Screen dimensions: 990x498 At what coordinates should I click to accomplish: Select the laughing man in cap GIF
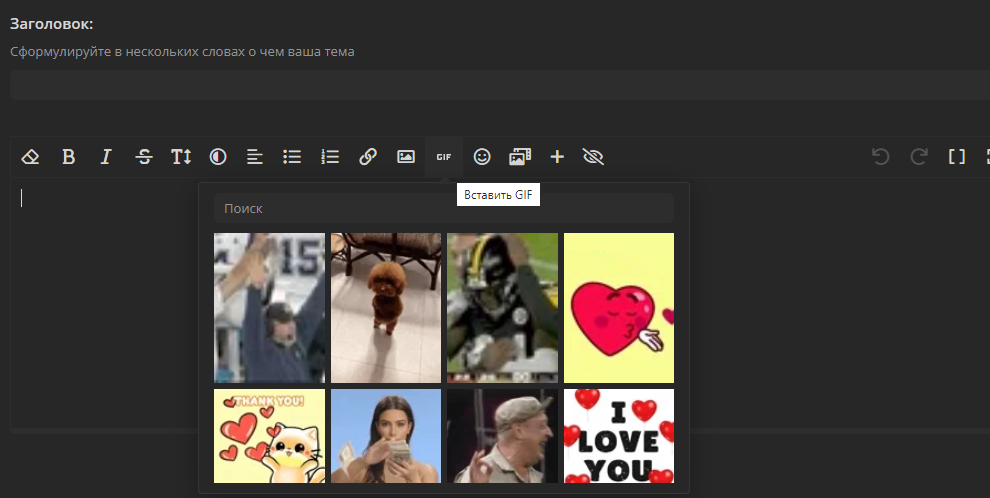(x=503, y=436)
